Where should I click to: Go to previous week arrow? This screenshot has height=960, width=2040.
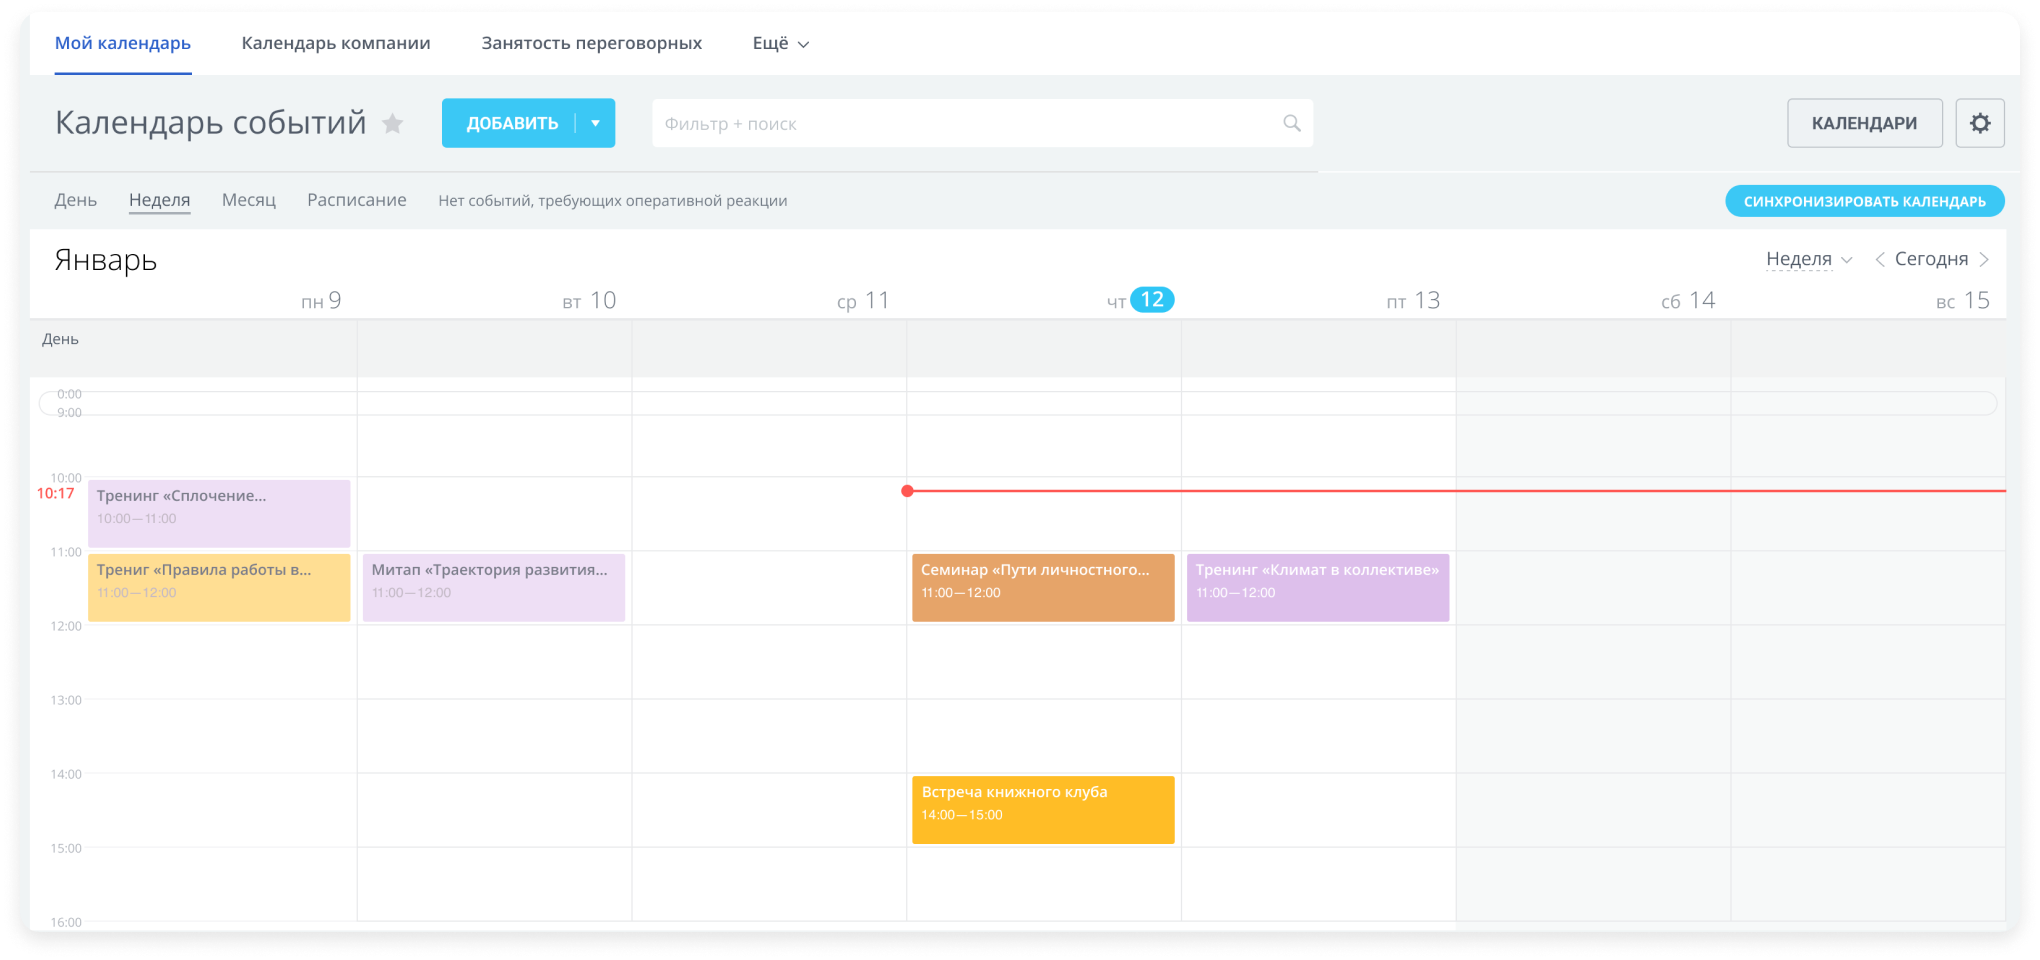point(1880,259)
